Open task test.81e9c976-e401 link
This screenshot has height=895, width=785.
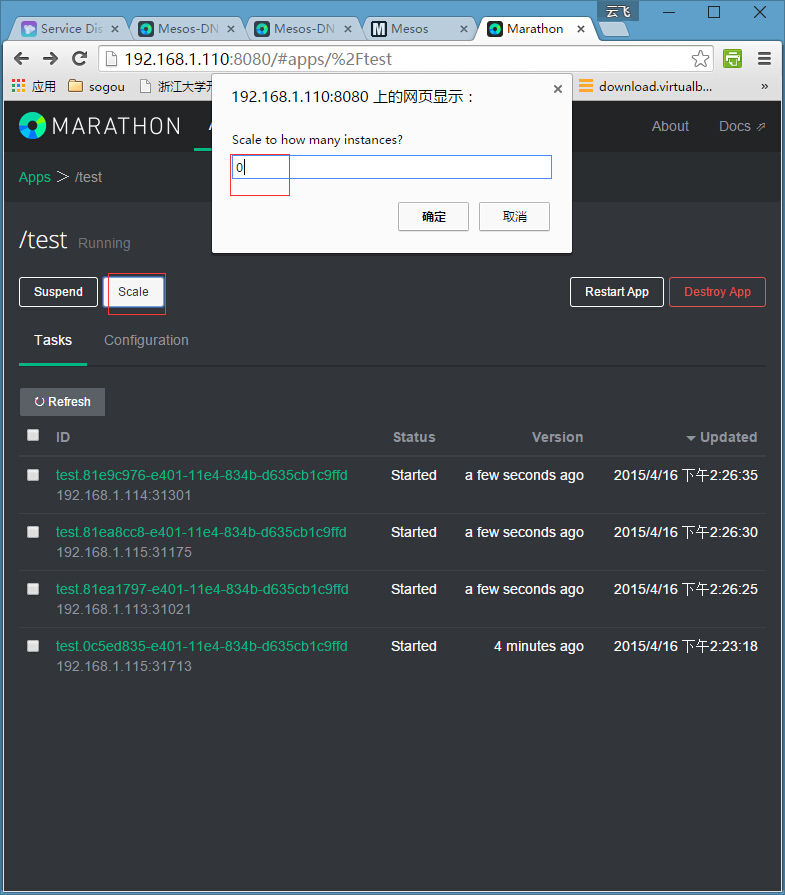click(202, 475)
